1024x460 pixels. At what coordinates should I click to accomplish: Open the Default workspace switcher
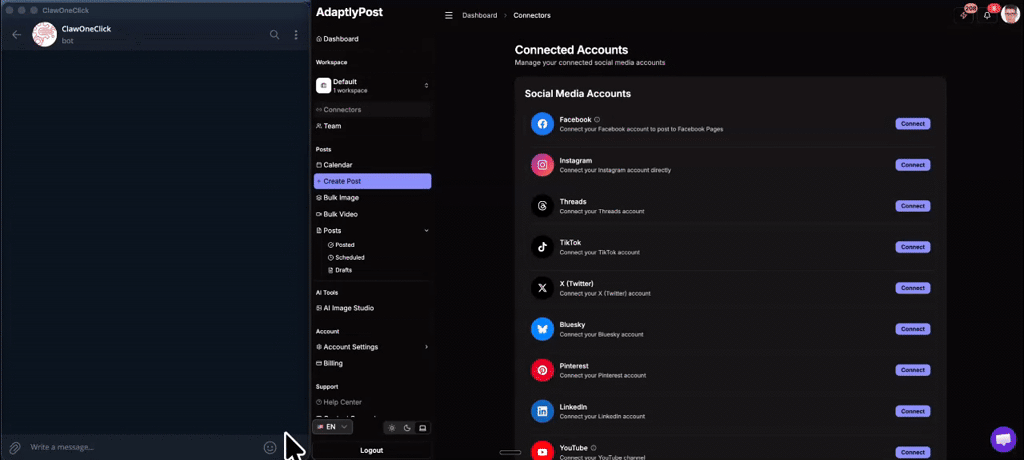click(x=372, y=86)
